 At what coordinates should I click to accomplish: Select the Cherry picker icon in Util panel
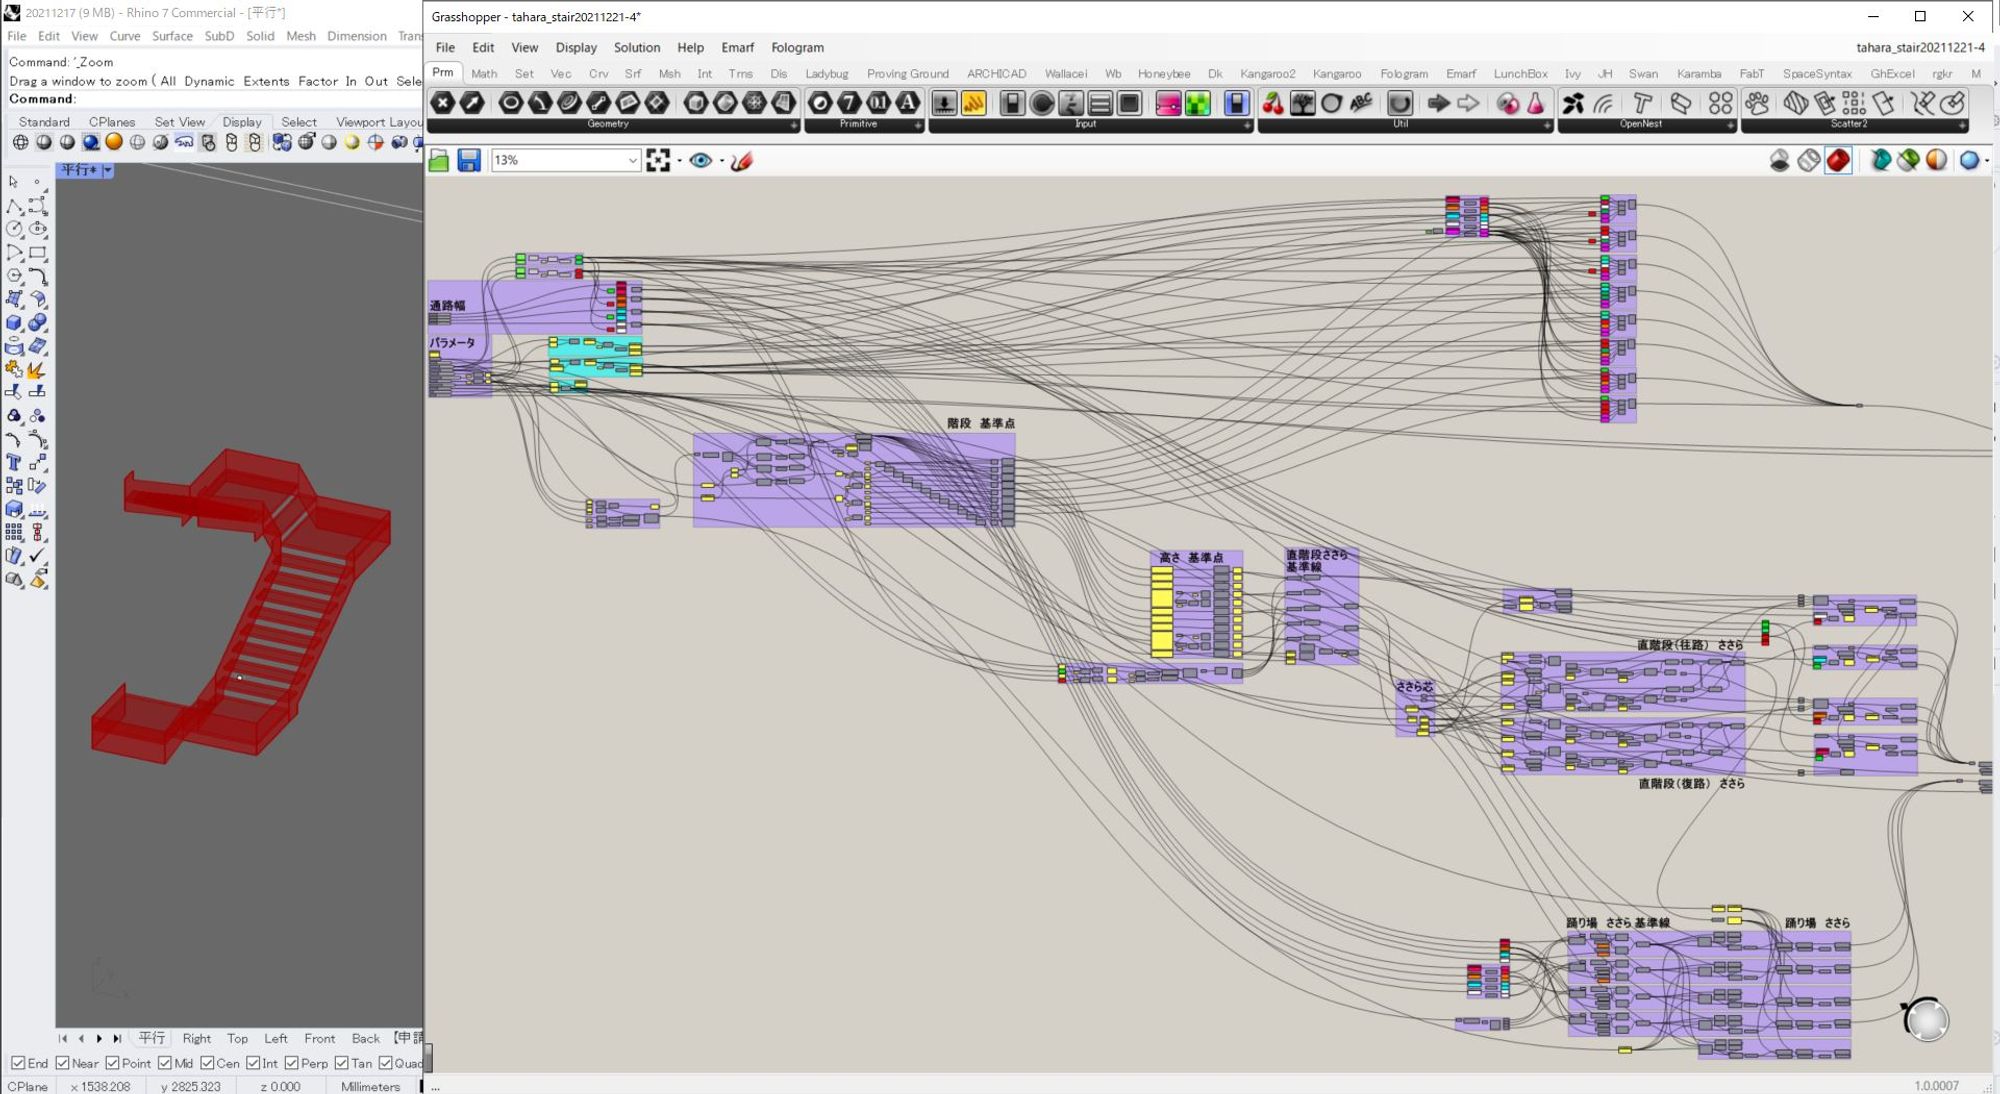[1273, 103]
